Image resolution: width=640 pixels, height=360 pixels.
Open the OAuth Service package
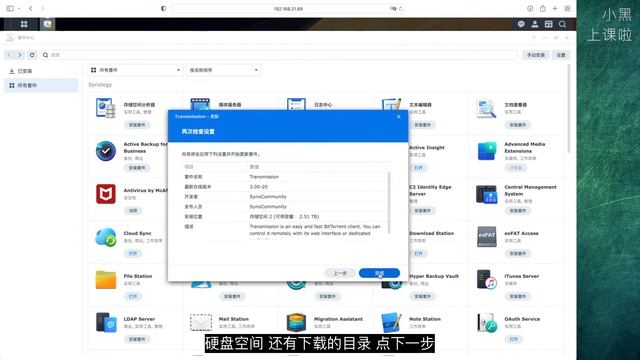click(x=513, y=339)
